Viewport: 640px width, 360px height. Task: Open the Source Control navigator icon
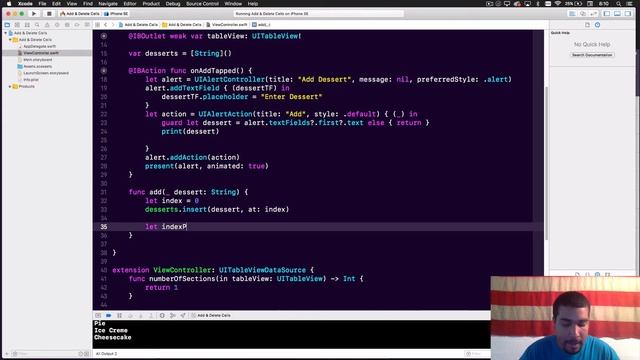pyautogui.click(x=17, y=25)
